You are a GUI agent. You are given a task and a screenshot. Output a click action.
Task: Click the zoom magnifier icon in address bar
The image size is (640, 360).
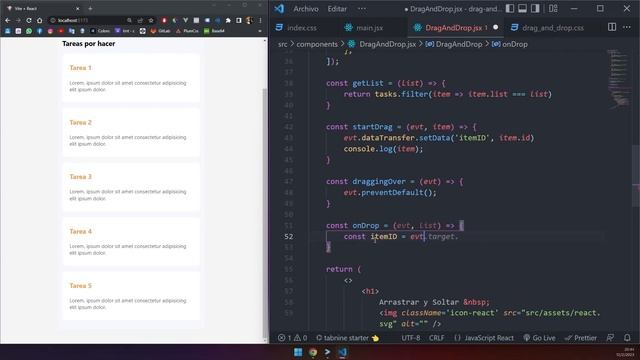click(x=129, y=20)
